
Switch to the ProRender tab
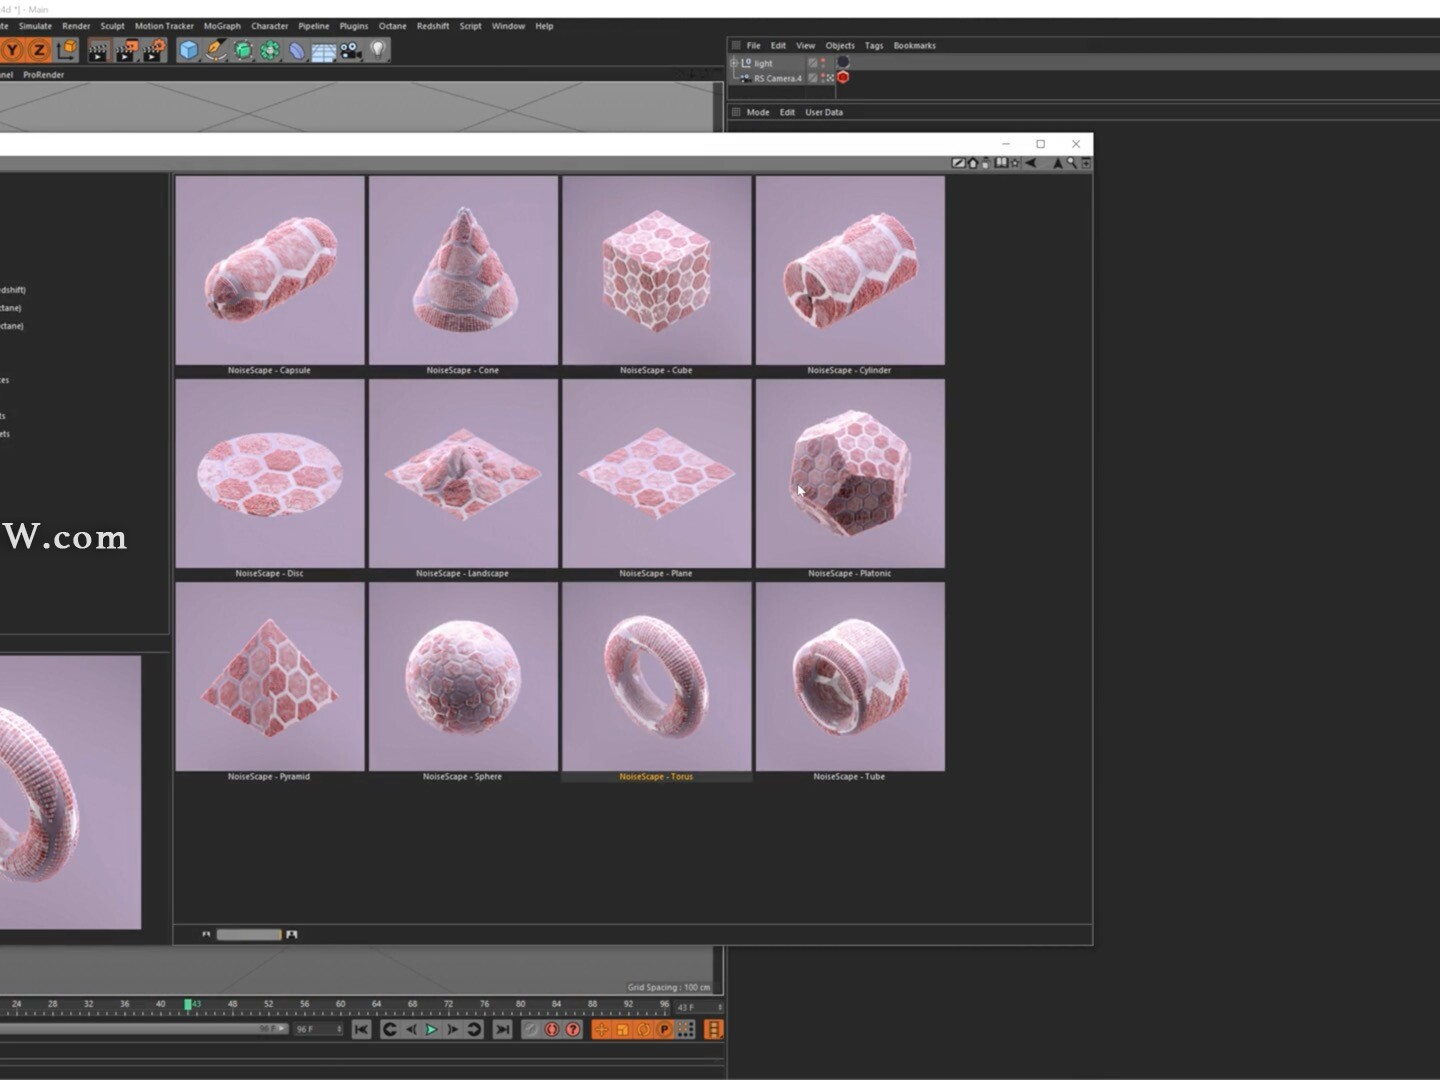(x=43, y=74)
